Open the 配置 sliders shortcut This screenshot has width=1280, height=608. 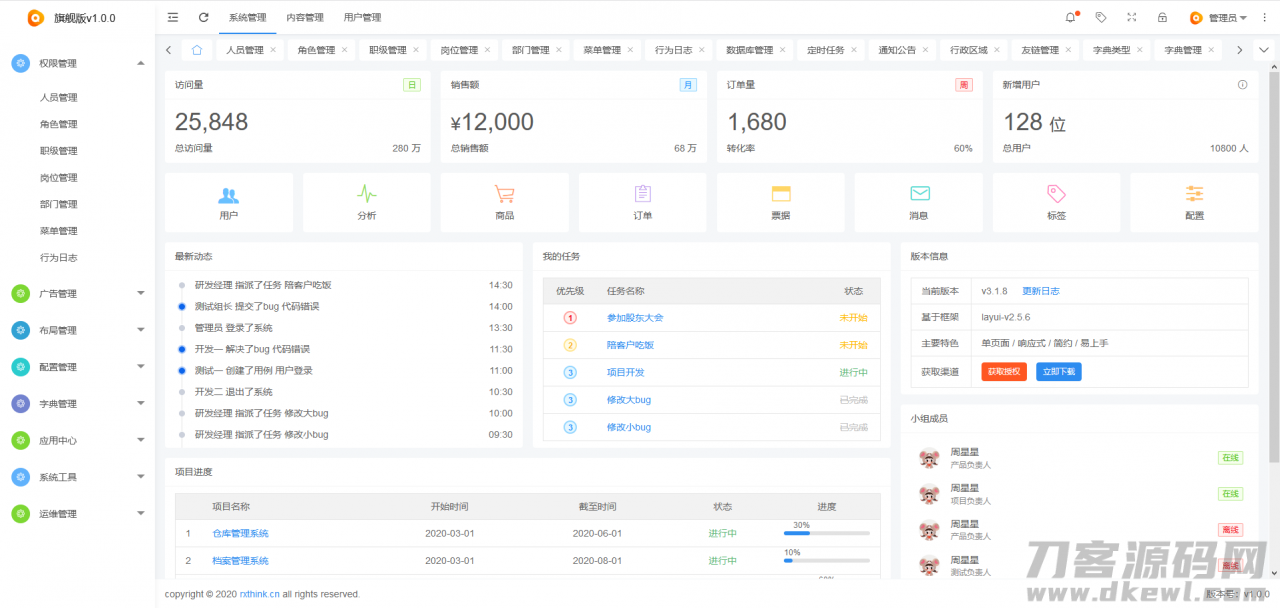[x=1194, y=202]
